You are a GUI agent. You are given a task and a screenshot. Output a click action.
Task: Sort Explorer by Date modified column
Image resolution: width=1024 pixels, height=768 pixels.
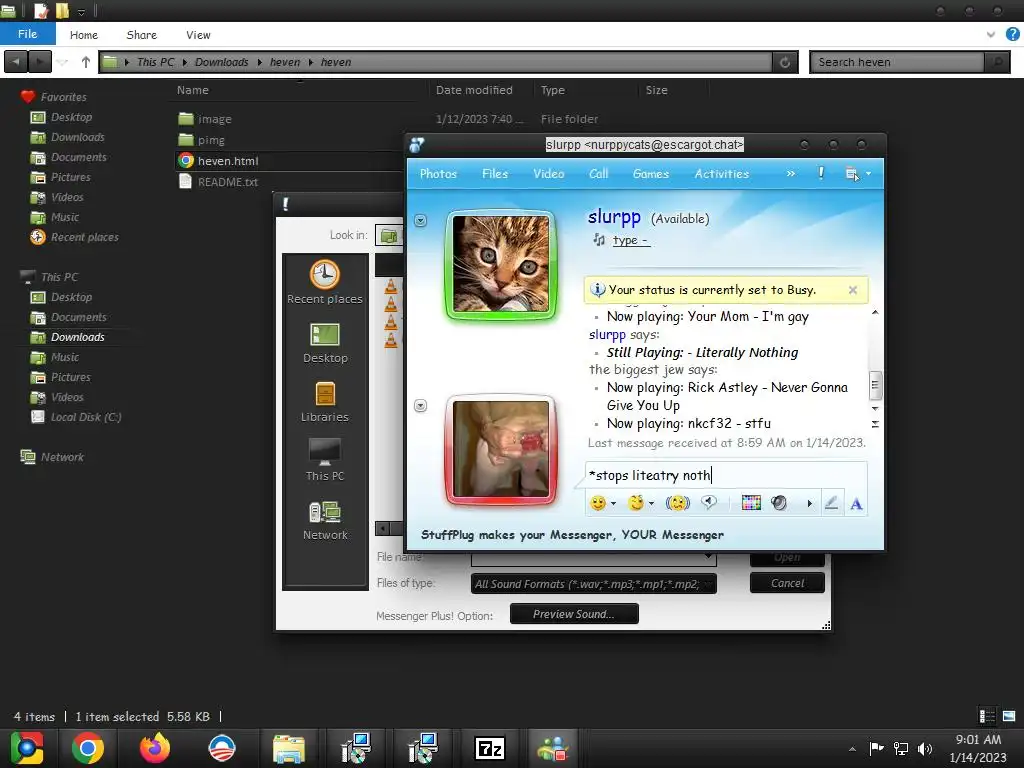coord(474,90)
